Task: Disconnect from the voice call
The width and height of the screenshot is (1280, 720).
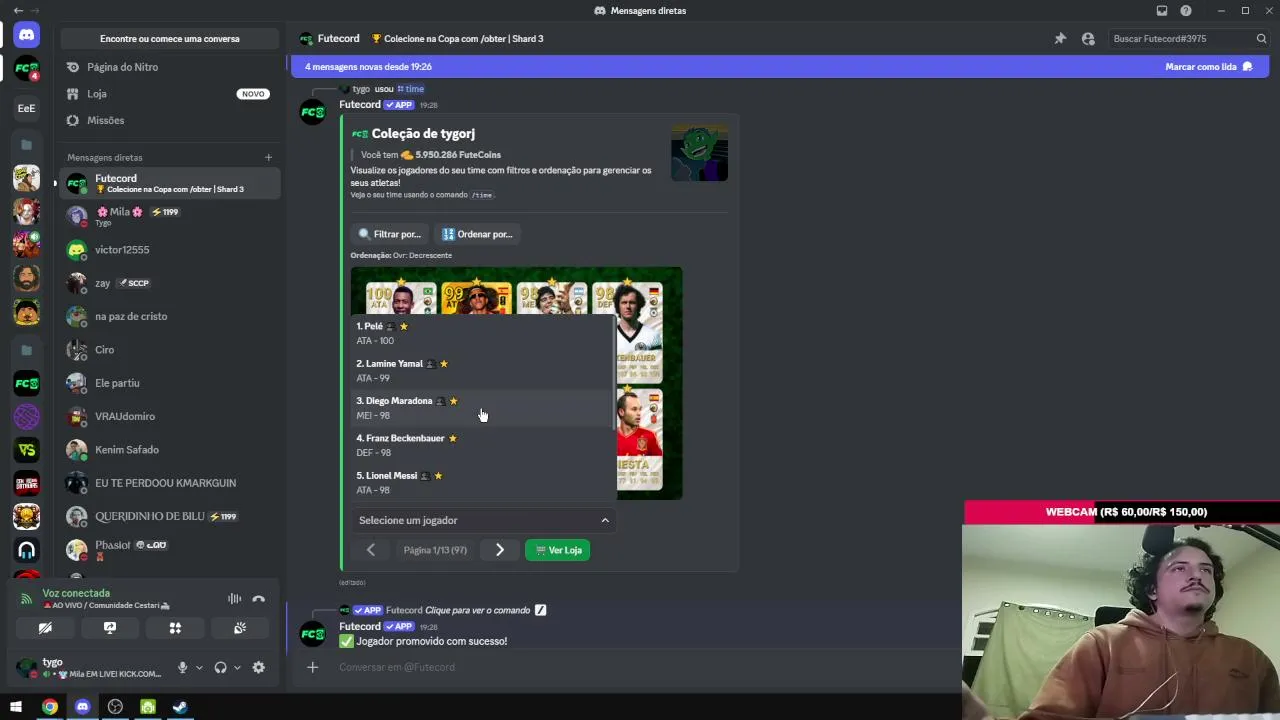Action: click(259, 599)
